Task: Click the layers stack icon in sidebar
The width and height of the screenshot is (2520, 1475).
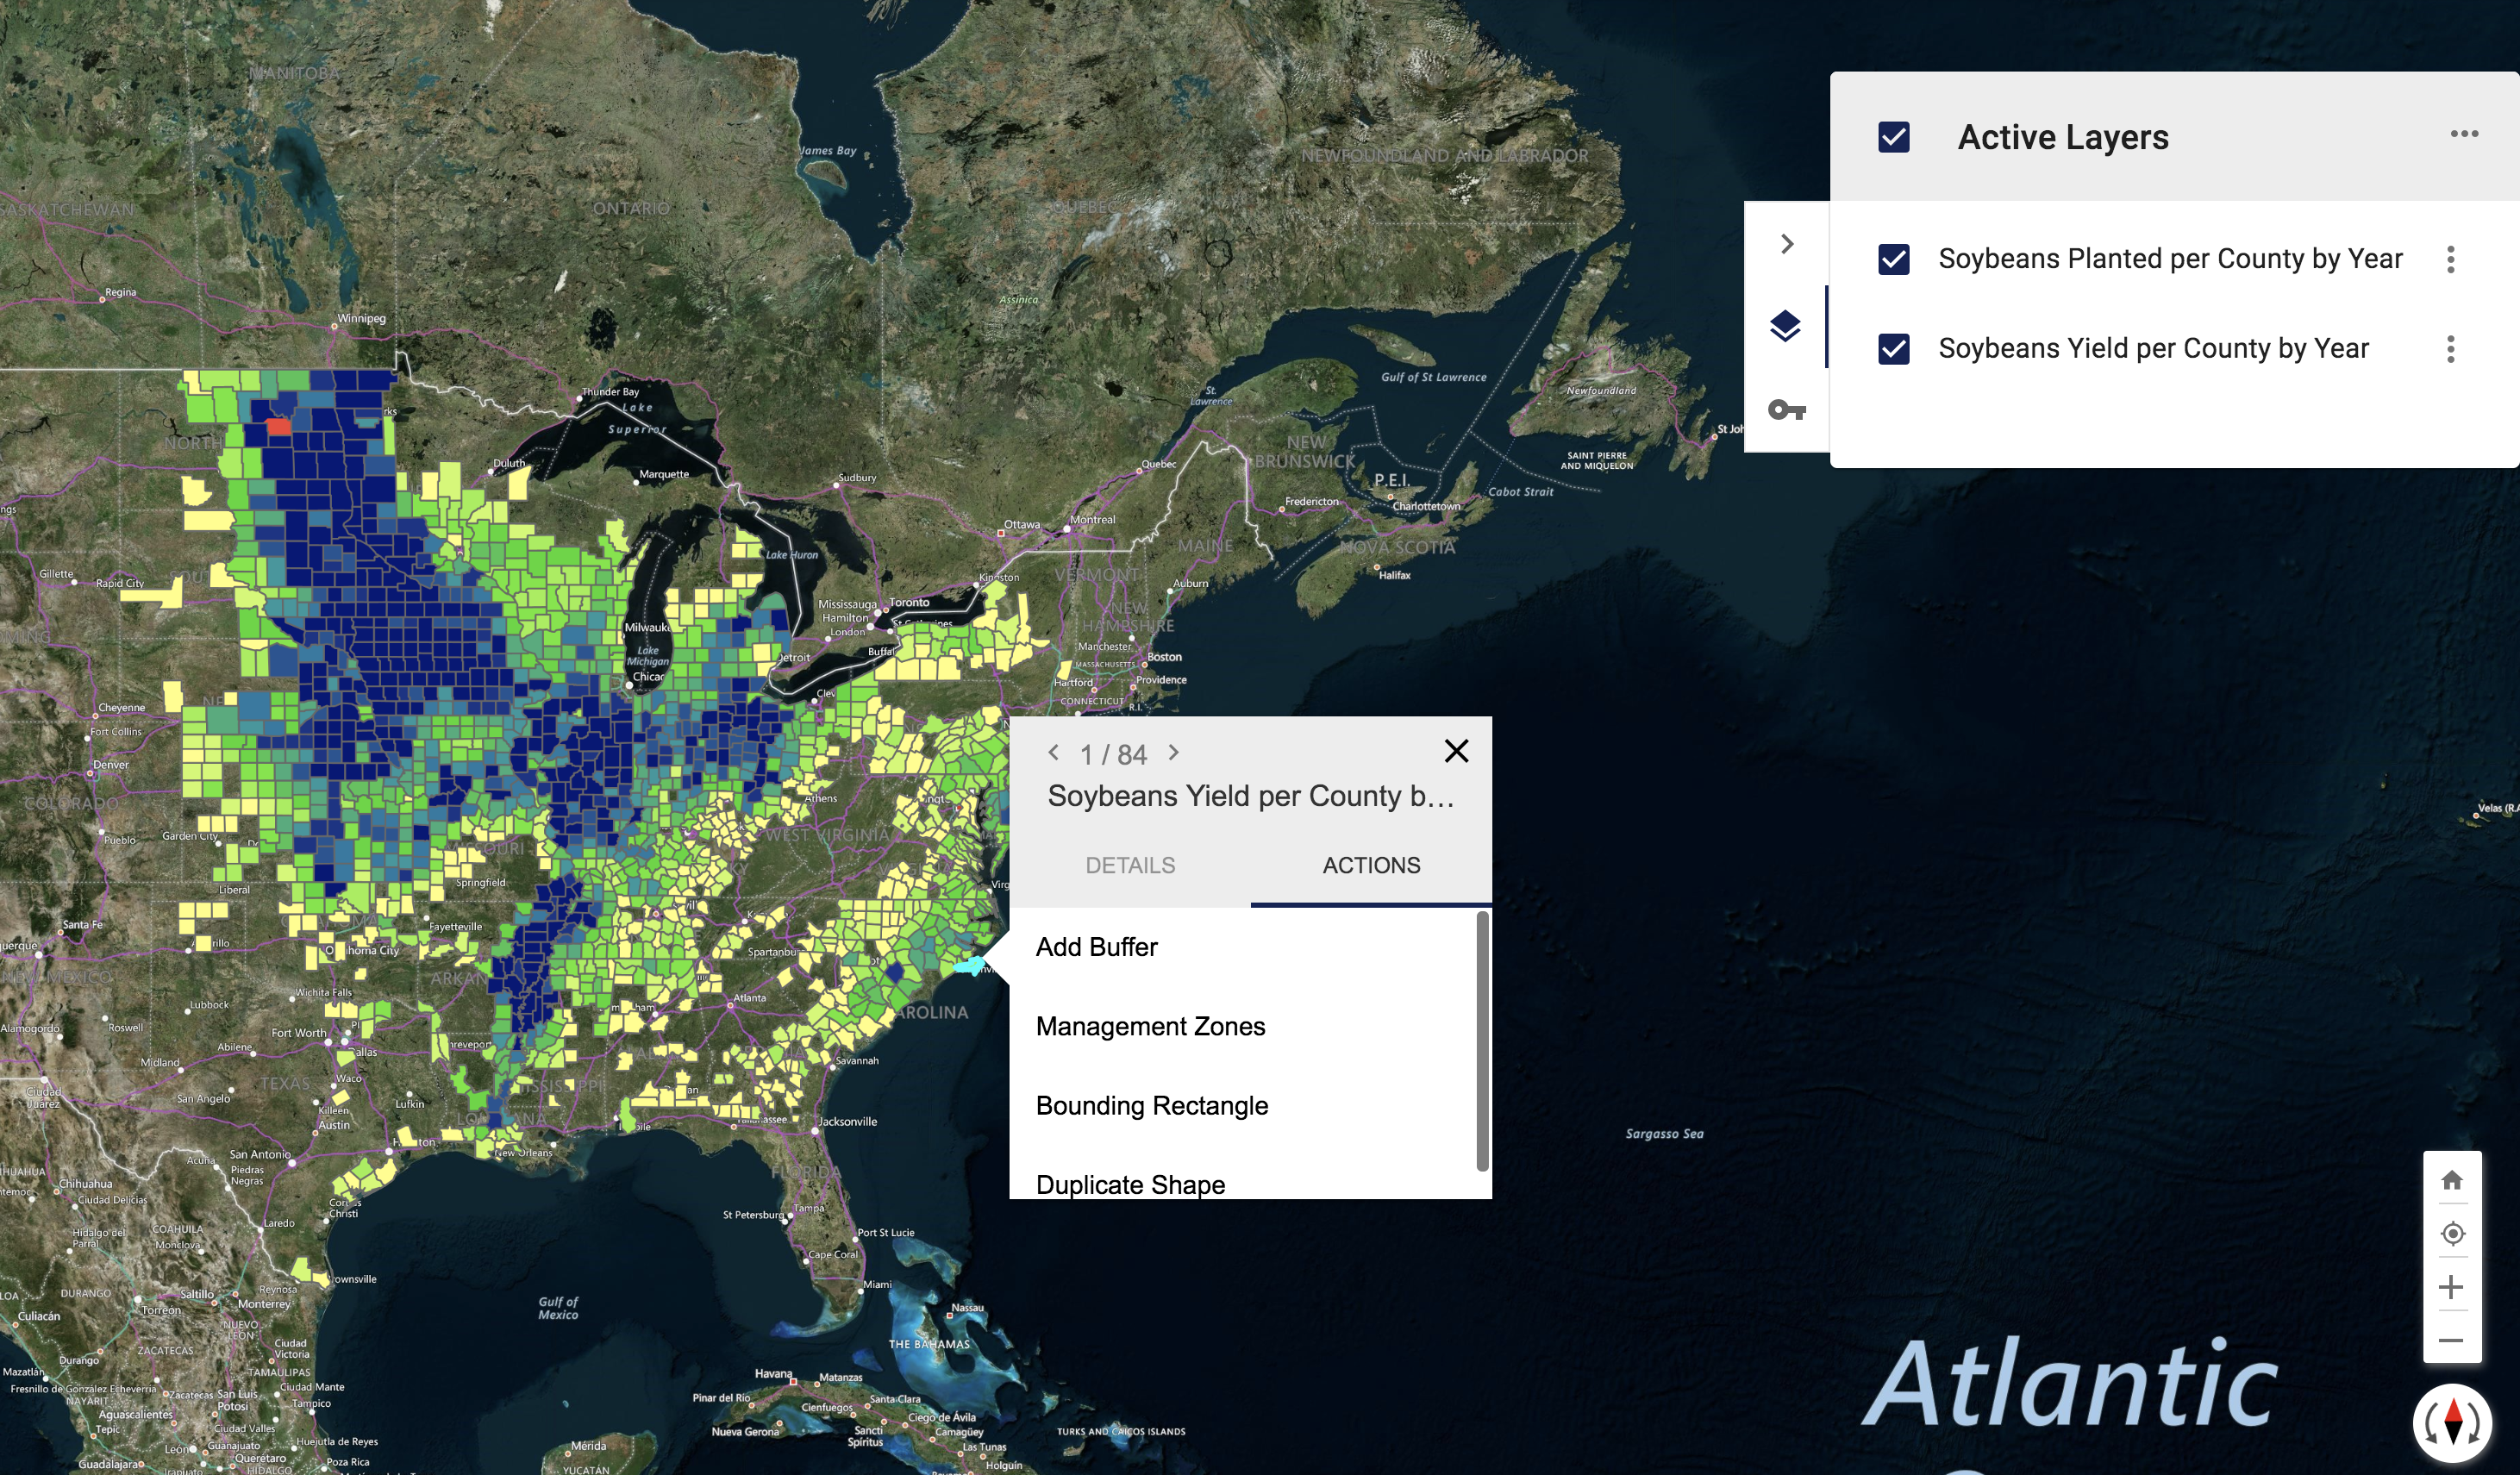Action: pyautogui.click(x=1785, y=326)
